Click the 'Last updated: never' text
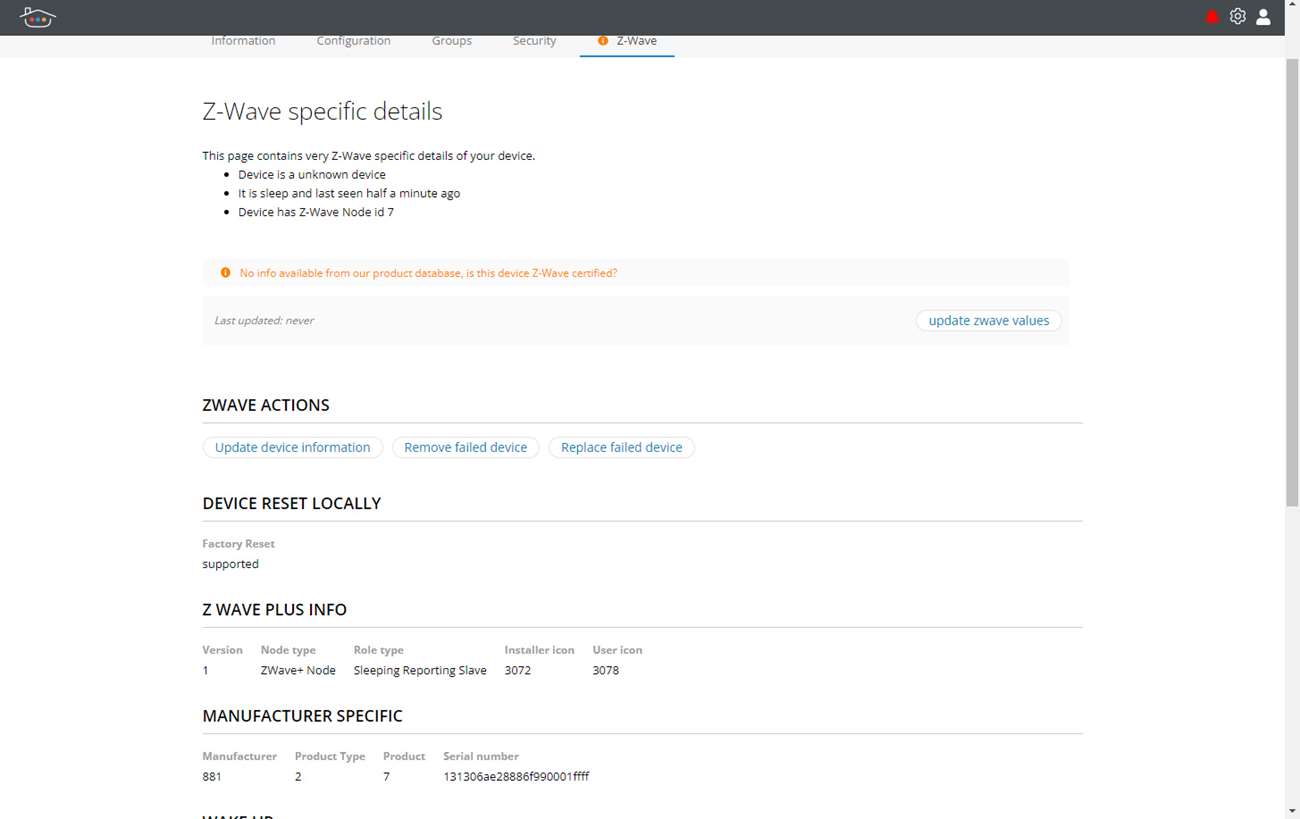The height and width of the screenshot is (819, 1300). 264,321
